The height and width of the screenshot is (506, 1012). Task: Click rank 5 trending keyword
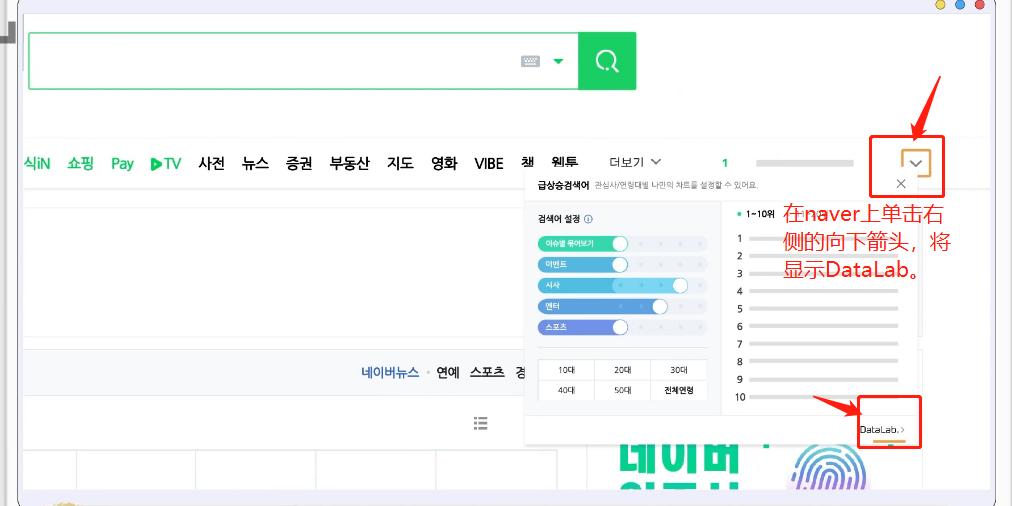818,309
